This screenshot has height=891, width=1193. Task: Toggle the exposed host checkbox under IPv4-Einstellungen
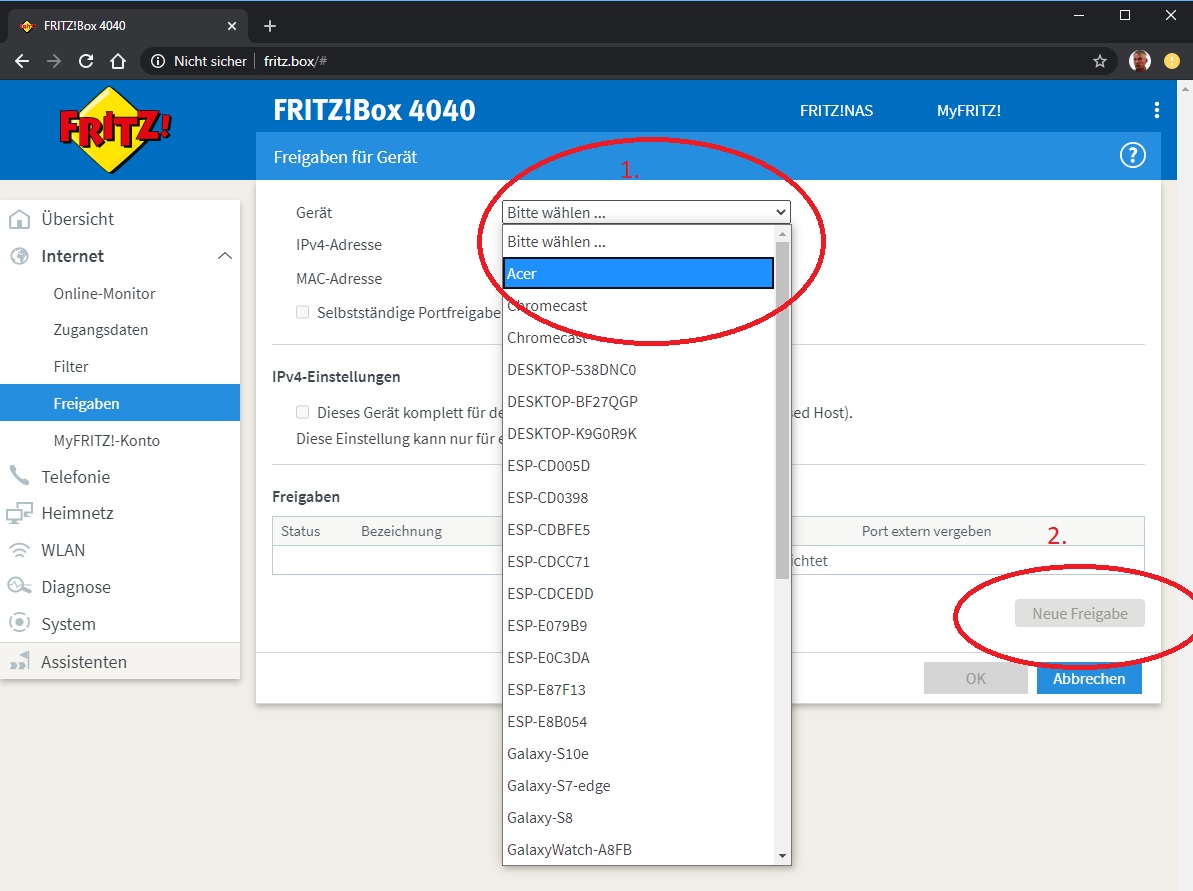pyautogui.click(x=302, y=412)
